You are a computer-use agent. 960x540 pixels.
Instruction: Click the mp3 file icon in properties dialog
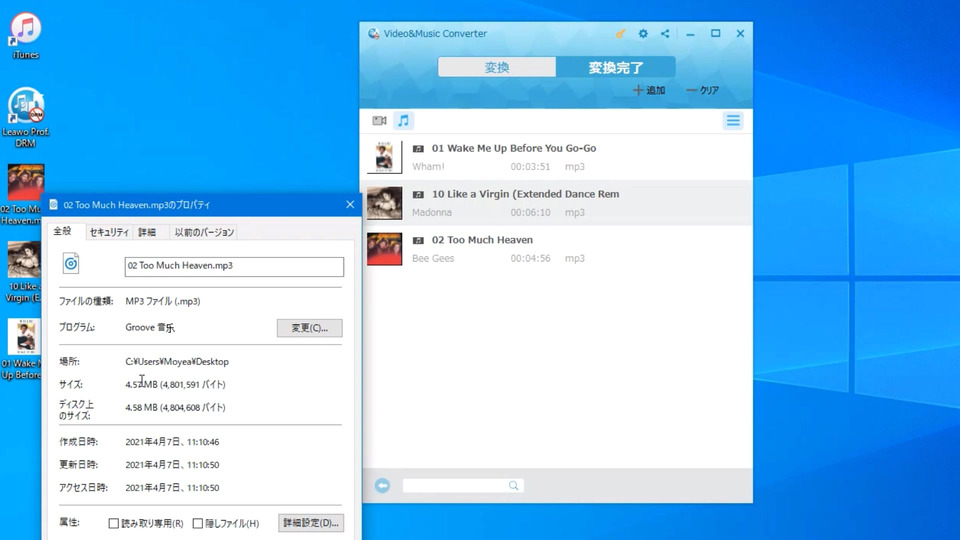coord(71,264)
